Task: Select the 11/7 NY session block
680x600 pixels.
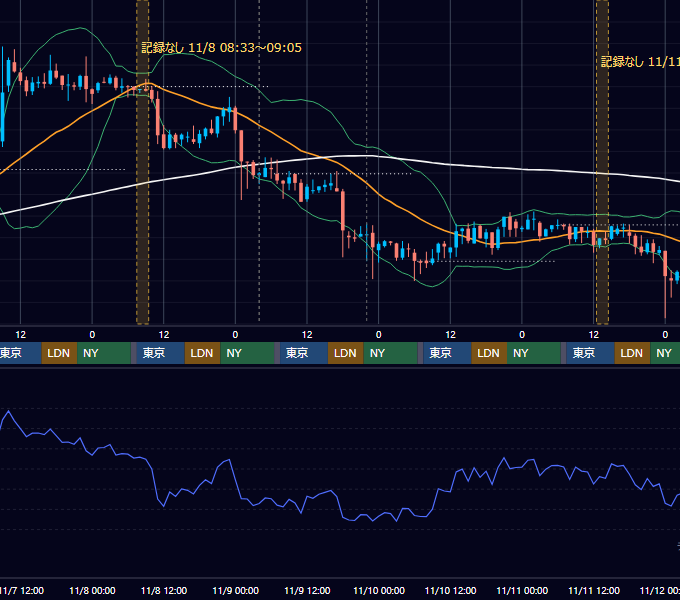Action: [x=104, y=353]
